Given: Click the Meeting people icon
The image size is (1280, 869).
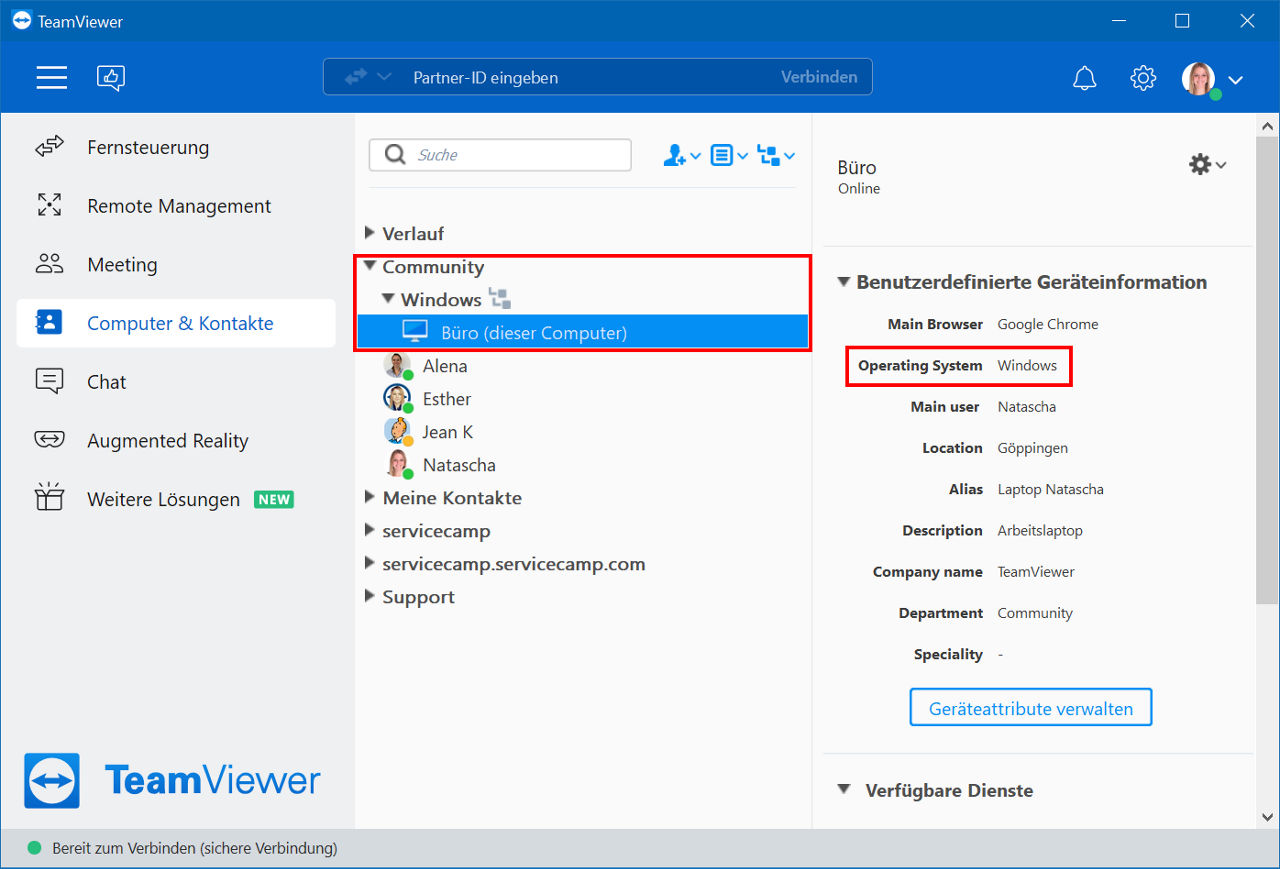Looking at the screenshot, I should pos(49,264).
